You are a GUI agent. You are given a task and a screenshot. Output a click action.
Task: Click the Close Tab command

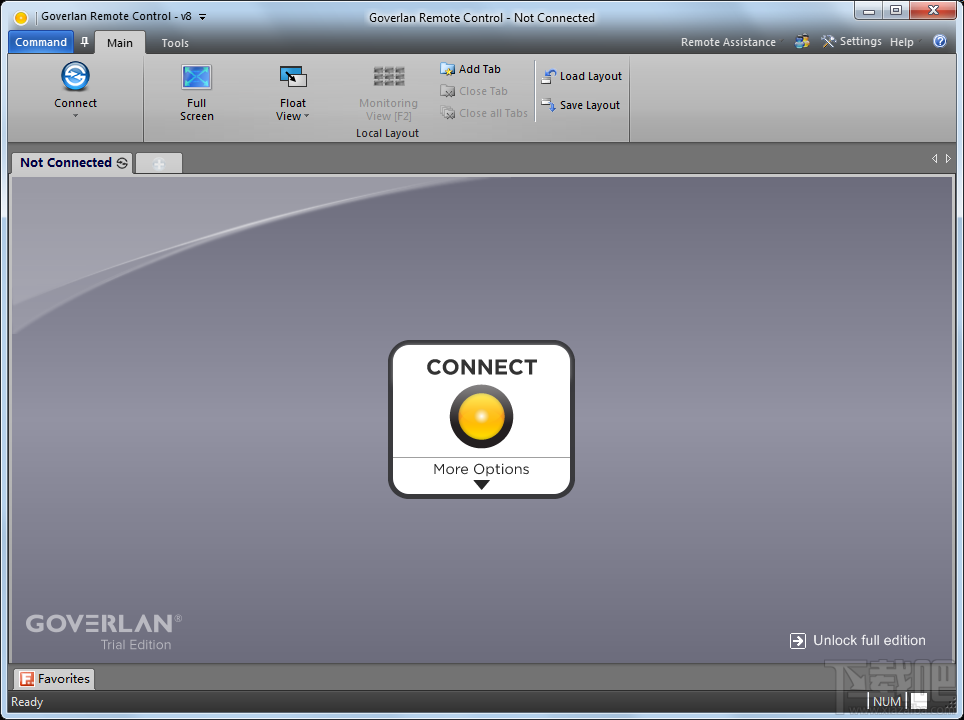click(x=474, y=91)
